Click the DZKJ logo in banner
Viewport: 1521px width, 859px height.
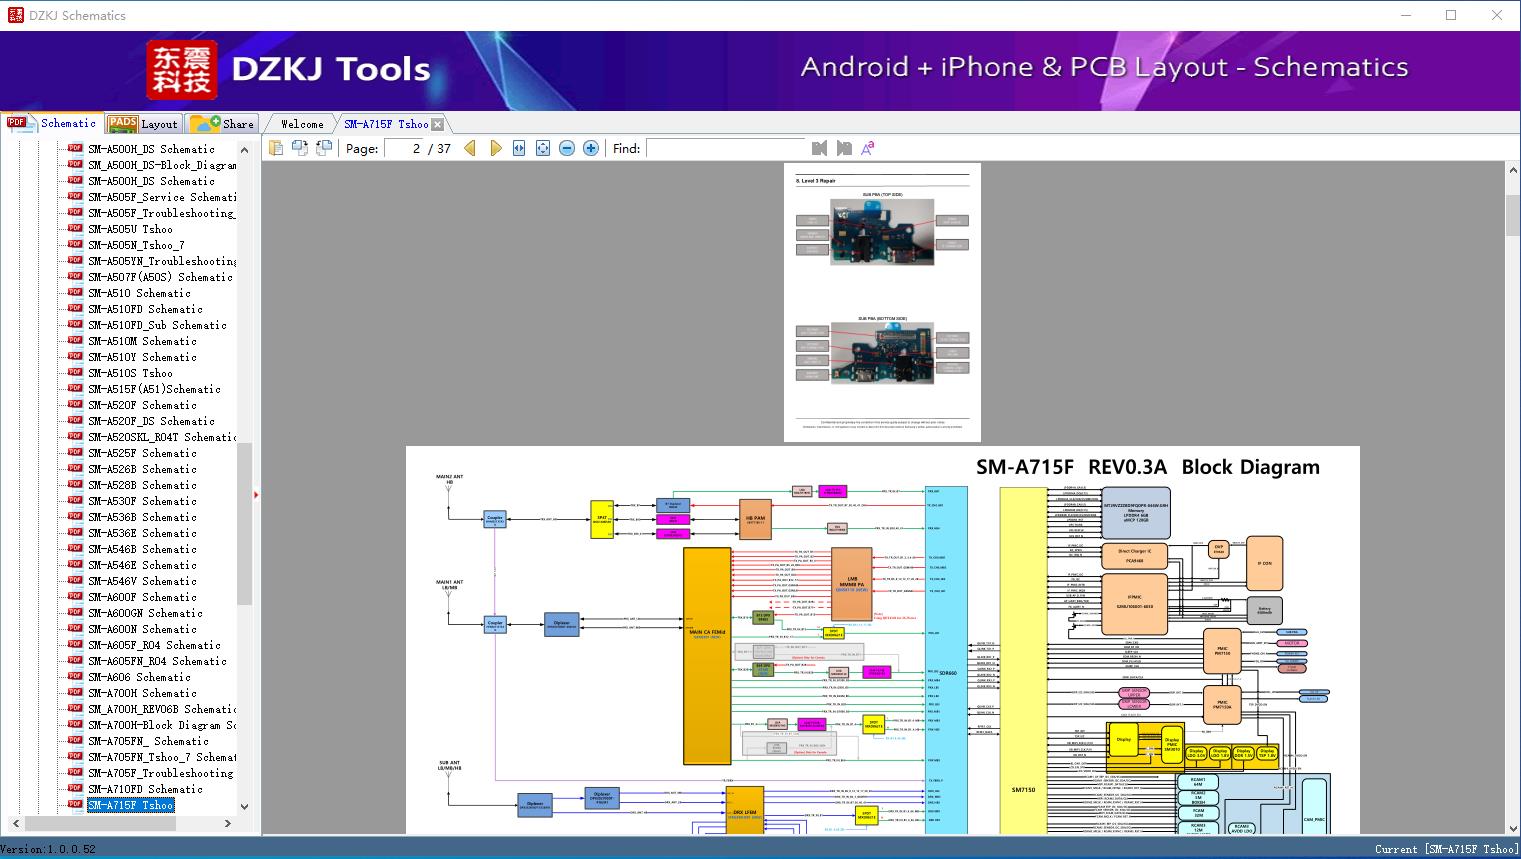click(182, 70)
